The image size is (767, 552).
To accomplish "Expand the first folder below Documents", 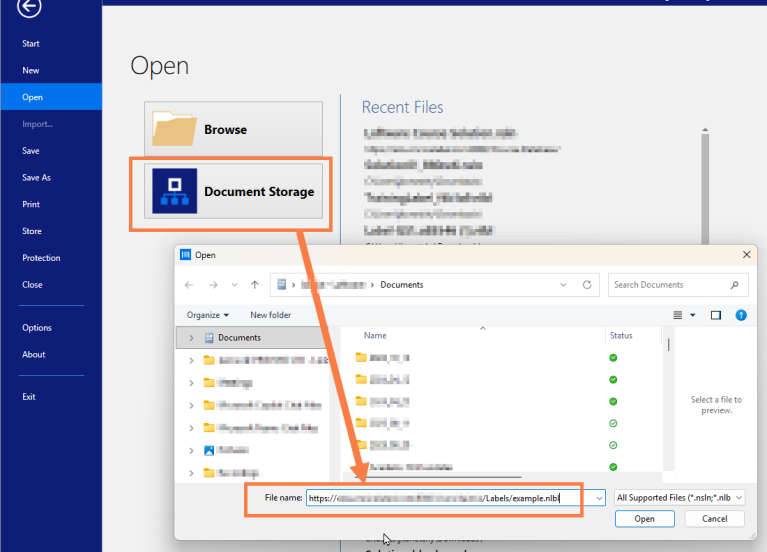I will pos(191,361).
